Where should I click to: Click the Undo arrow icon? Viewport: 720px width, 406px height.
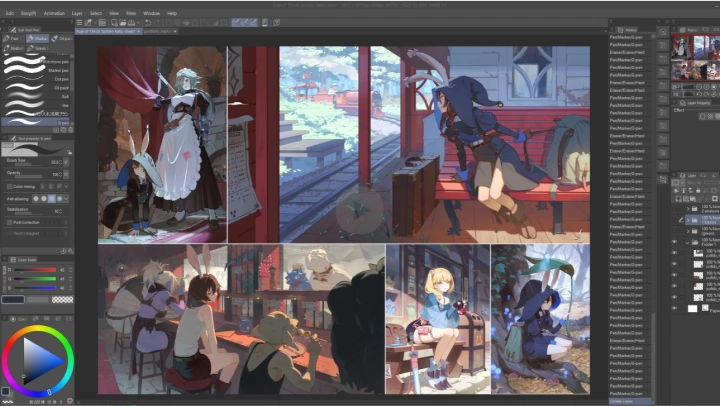148,23
